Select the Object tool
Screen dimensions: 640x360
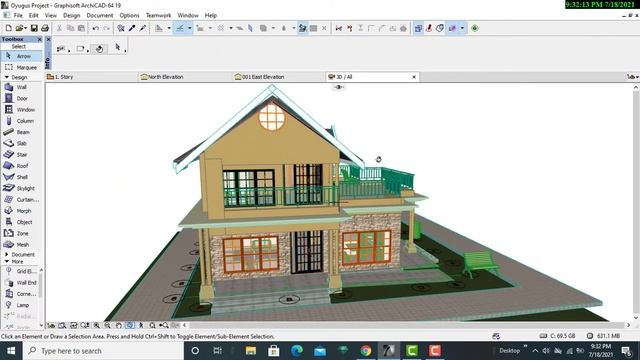(22, 222)
